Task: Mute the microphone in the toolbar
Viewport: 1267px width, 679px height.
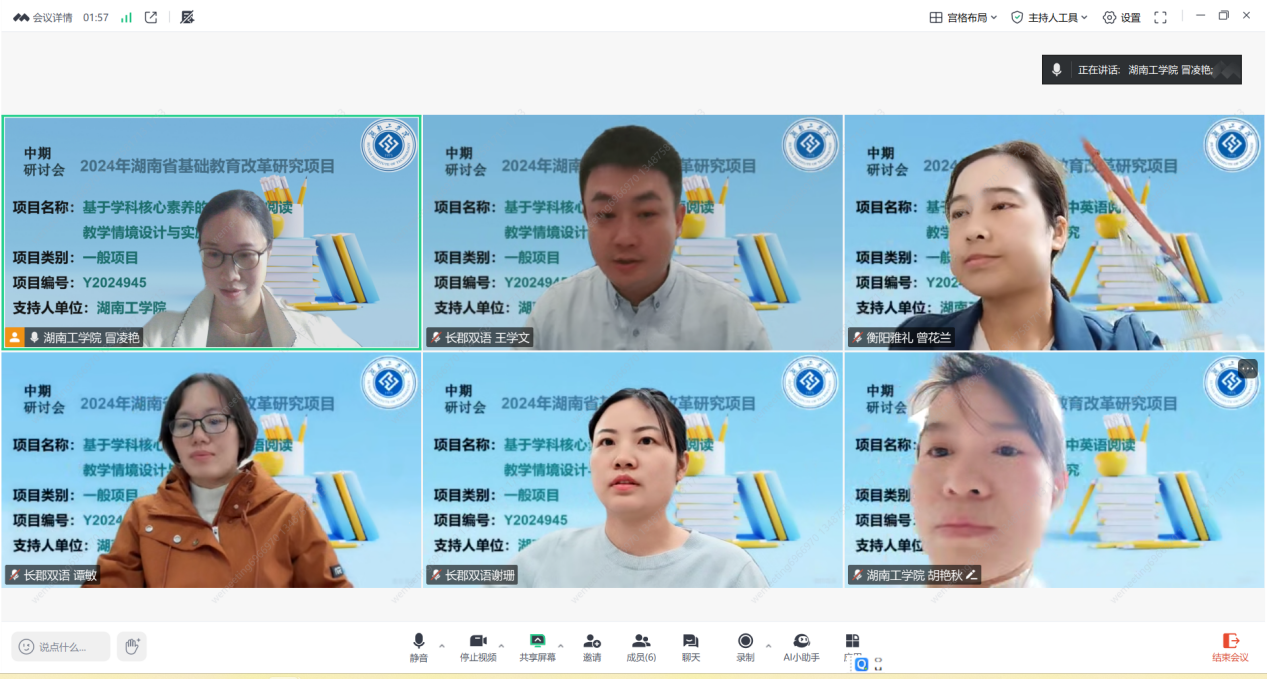Action: coord(418,645)
